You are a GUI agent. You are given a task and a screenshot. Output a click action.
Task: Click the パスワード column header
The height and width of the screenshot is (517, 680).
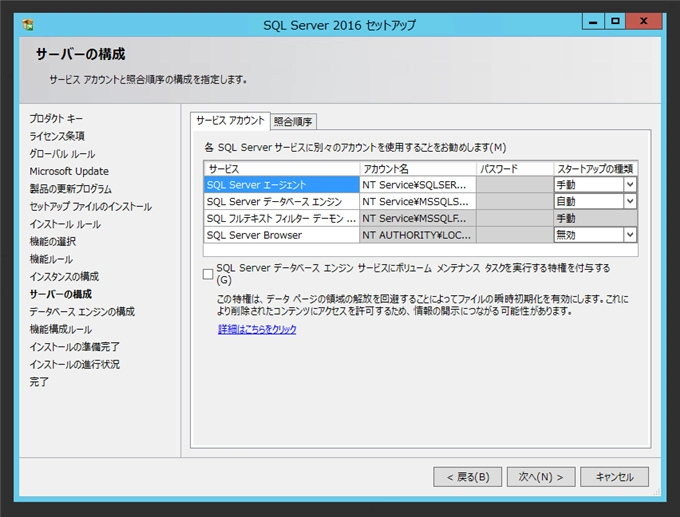(x=515, y=169)
